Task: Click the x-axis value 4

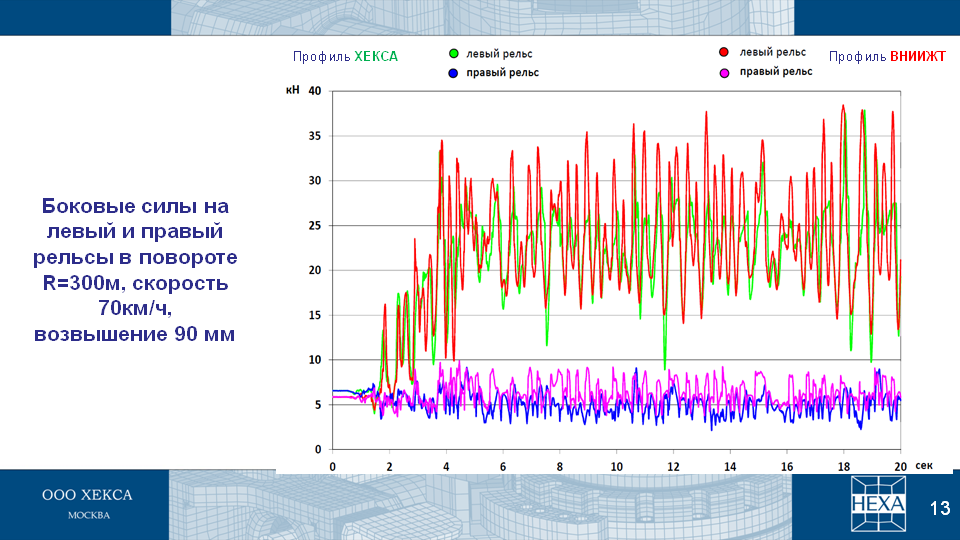Action: [x=446, y=467]
